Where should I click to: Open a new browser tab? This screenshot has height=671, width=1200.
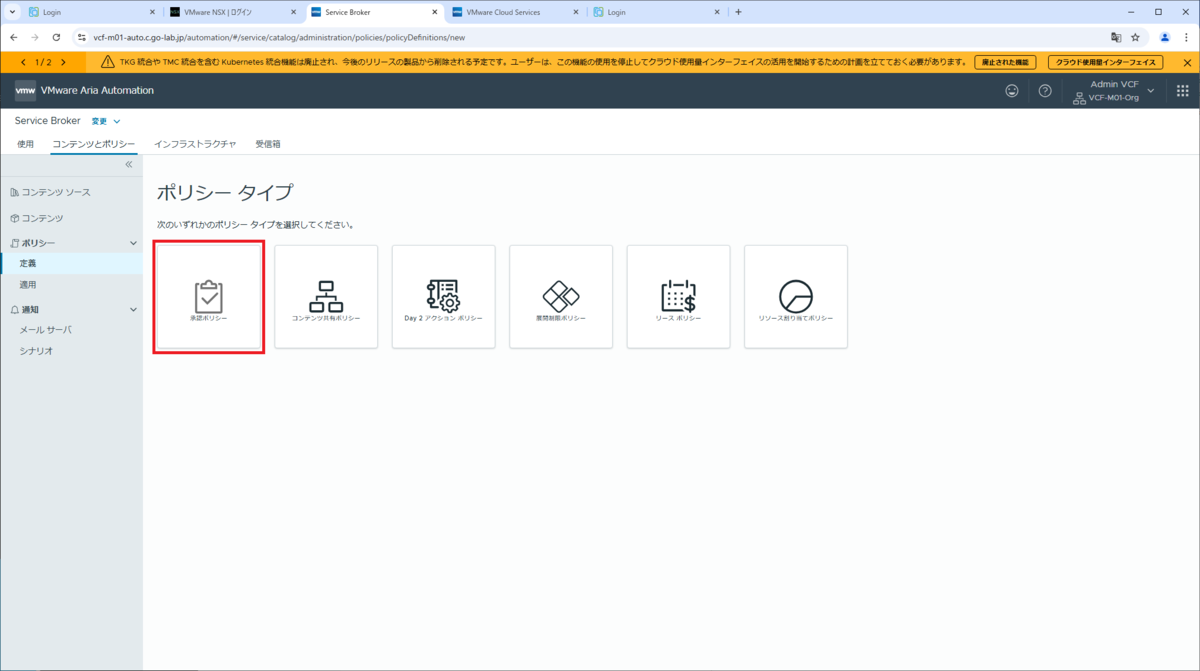[738, 12]
